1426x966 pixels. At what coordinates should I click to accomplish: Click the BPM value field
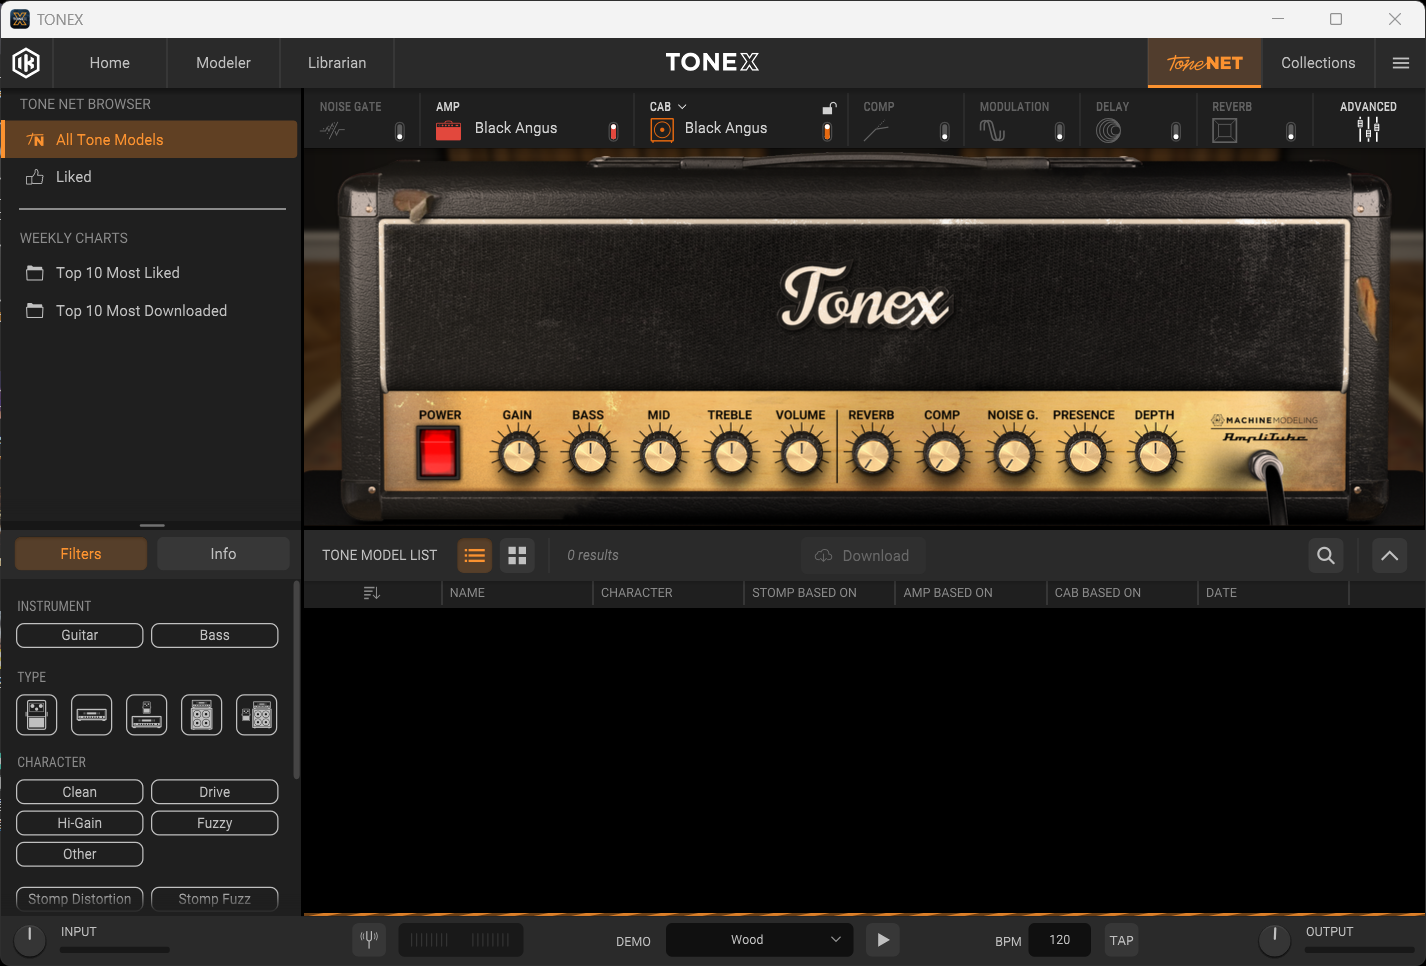click(x=1060, y=940)
